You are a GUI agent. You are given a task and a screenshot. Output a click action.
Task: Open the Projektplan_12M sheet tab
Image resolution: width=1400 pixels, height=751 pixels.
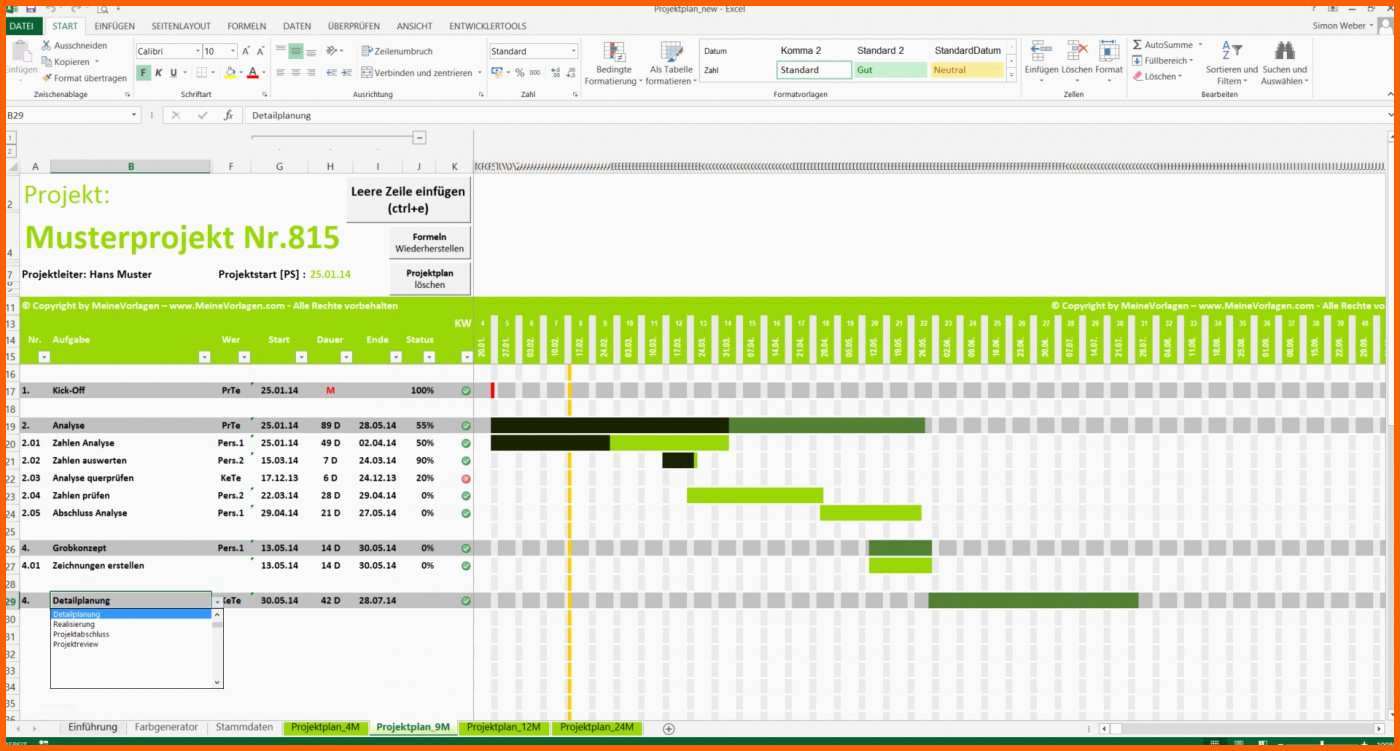point(503,727)
